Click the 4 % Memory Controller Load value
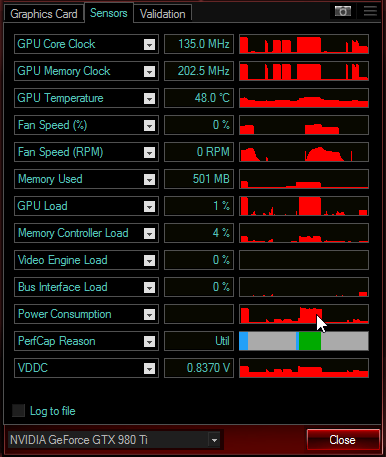386x457 pixels. click(x=199, y=233)
